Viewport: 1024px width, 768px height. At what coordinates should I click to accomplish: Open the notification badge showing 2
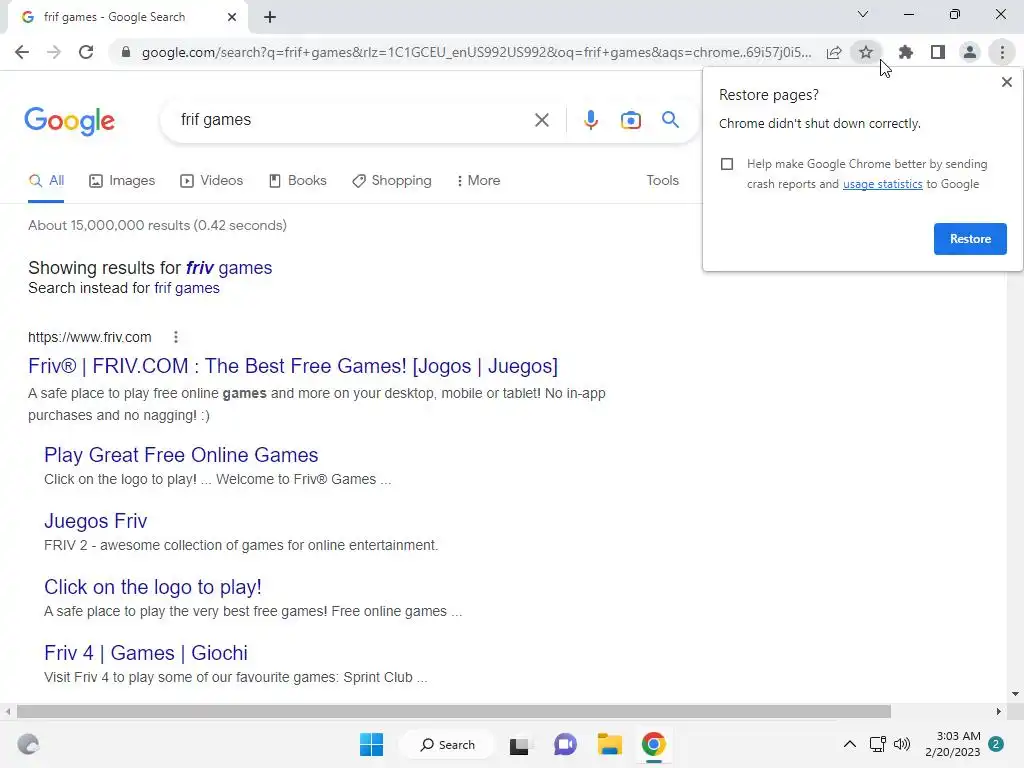click(996, 744)
